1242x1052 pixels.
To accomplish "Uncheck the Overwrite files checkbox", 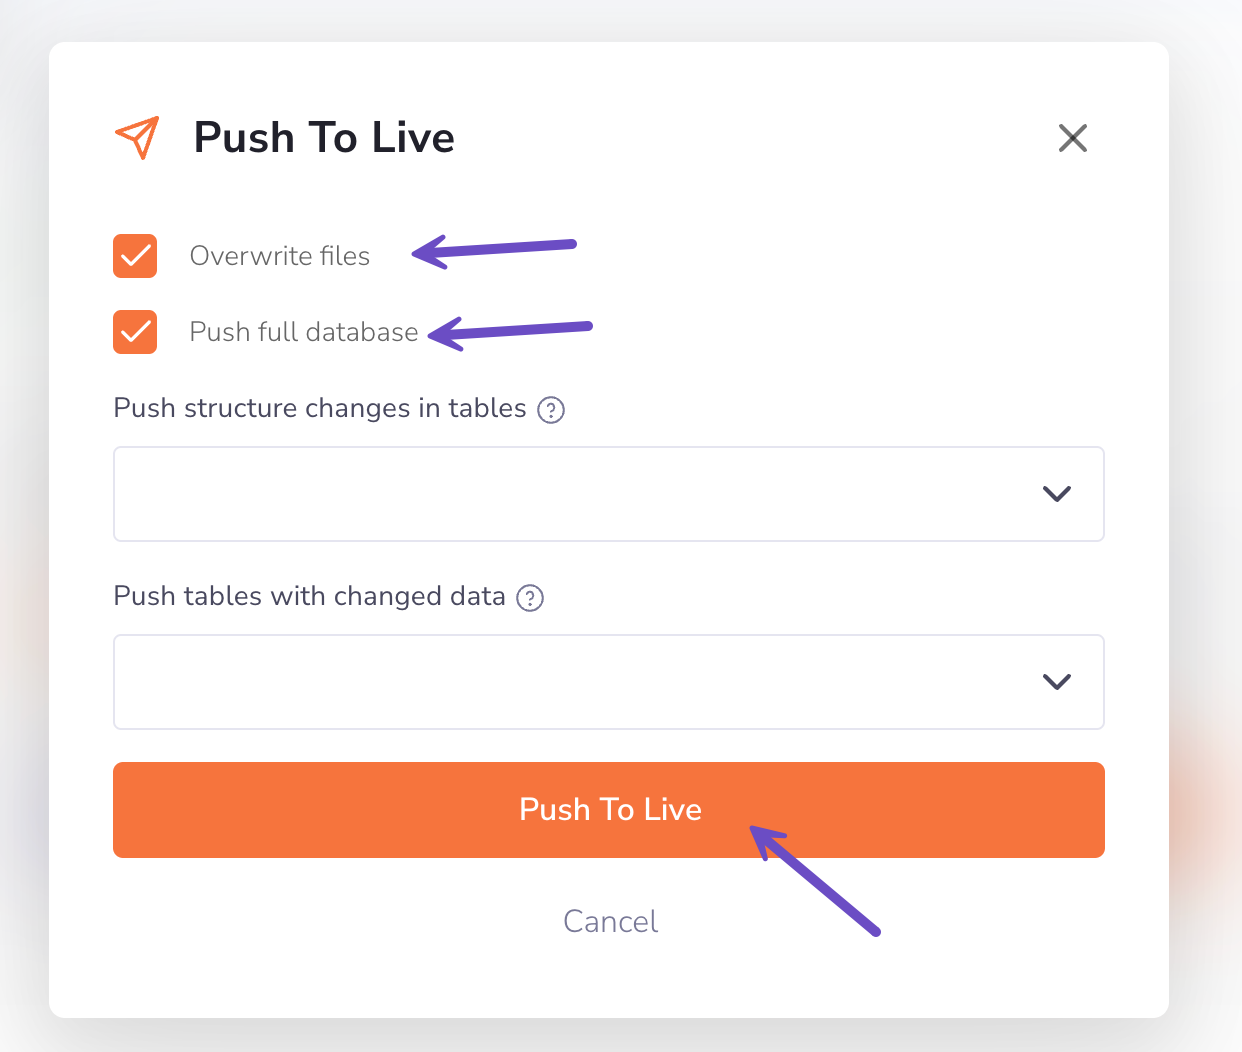I will 135,256.
